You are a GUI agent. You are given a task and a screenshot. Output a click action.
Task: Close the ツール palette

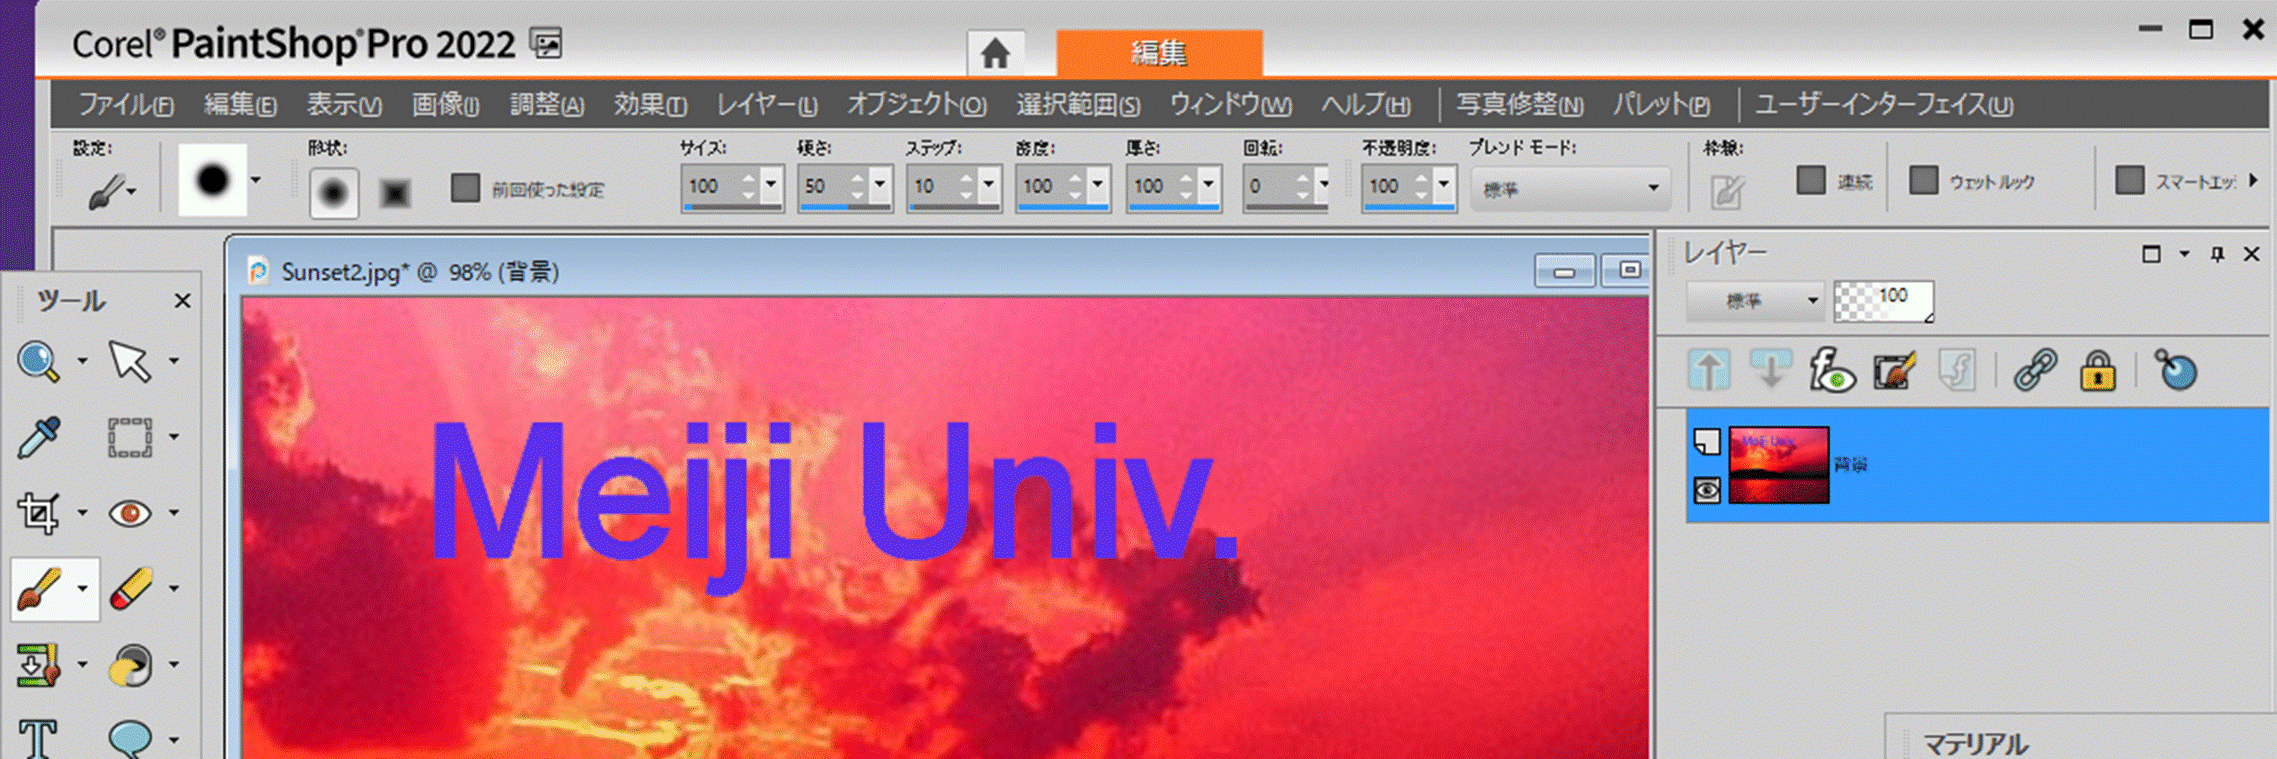tap(182, 300)
